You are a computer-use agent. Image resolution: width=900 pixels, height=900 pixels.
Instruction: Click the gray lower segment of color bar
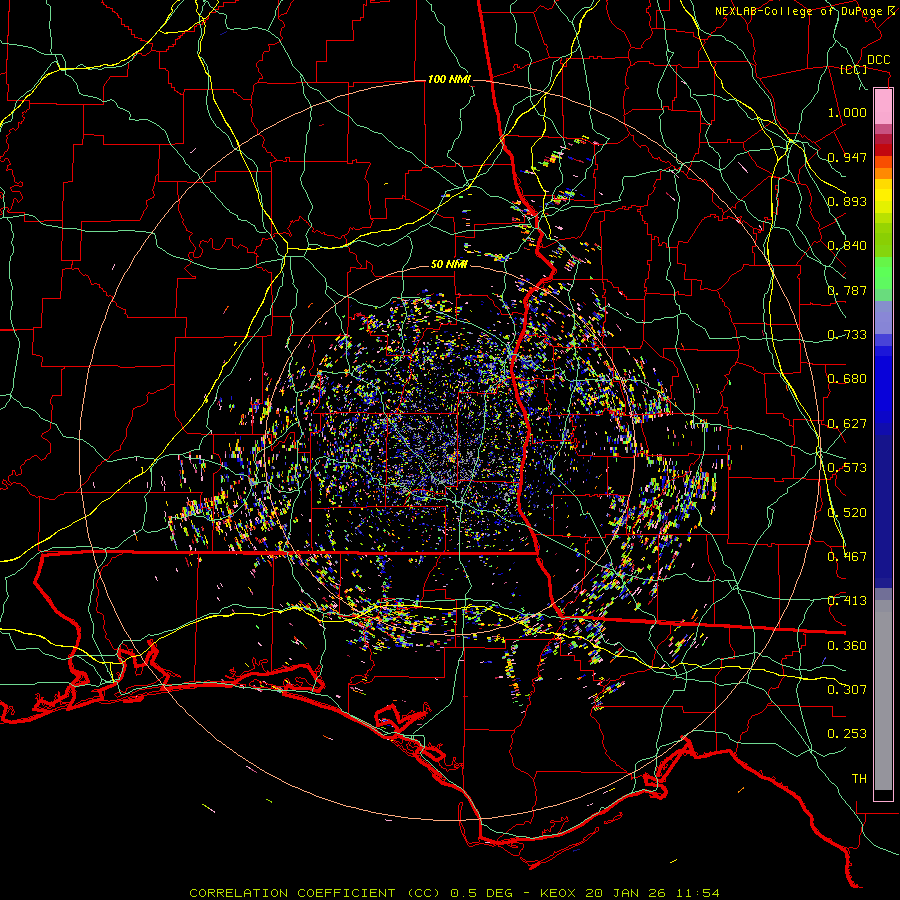[883, 695]
